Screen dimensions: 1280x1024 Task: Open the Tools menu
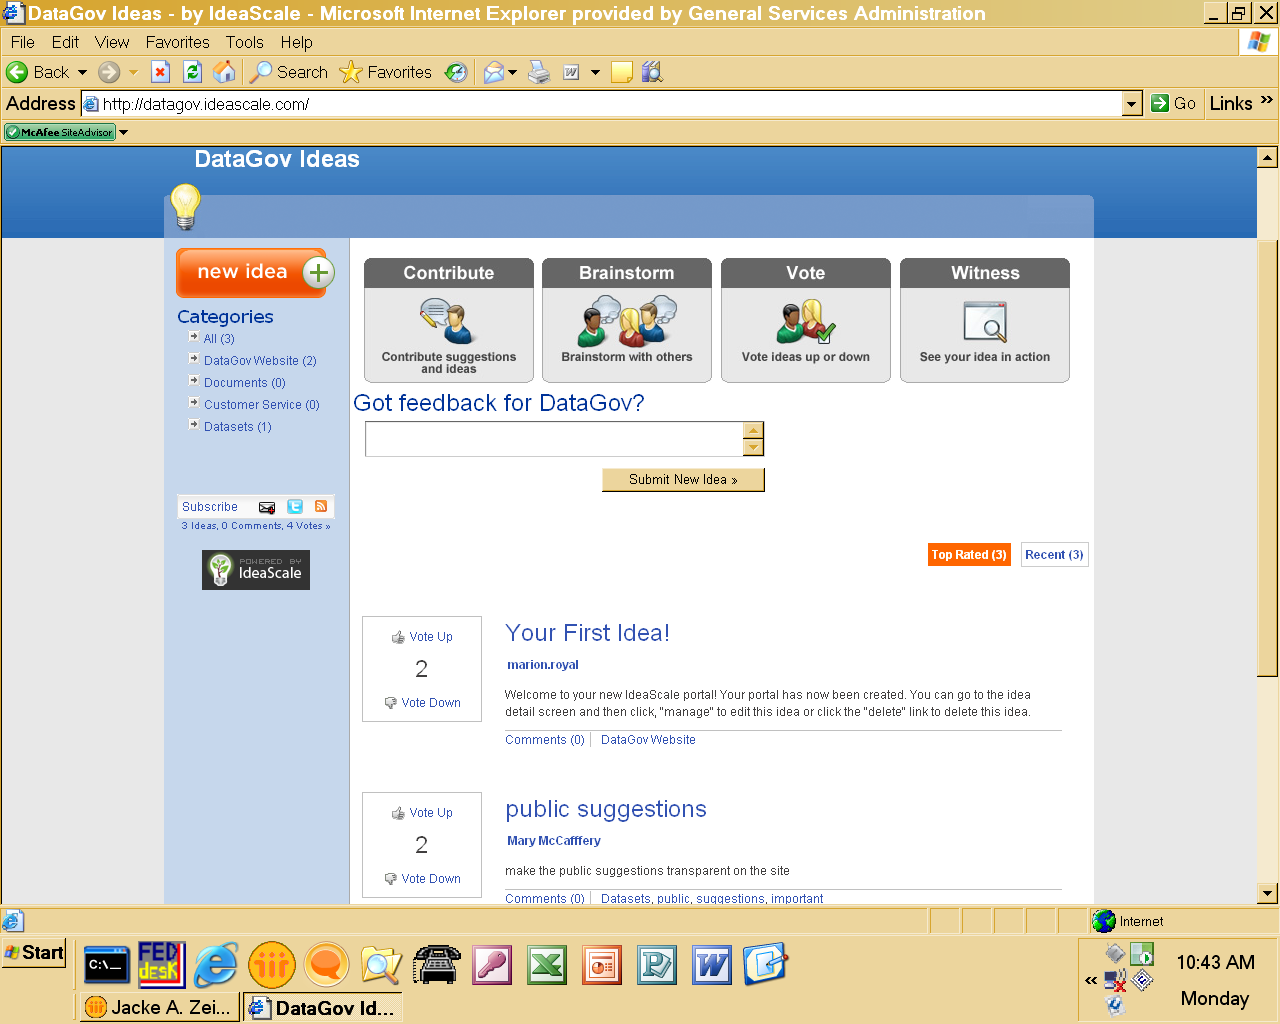click(x=244, y=42)
